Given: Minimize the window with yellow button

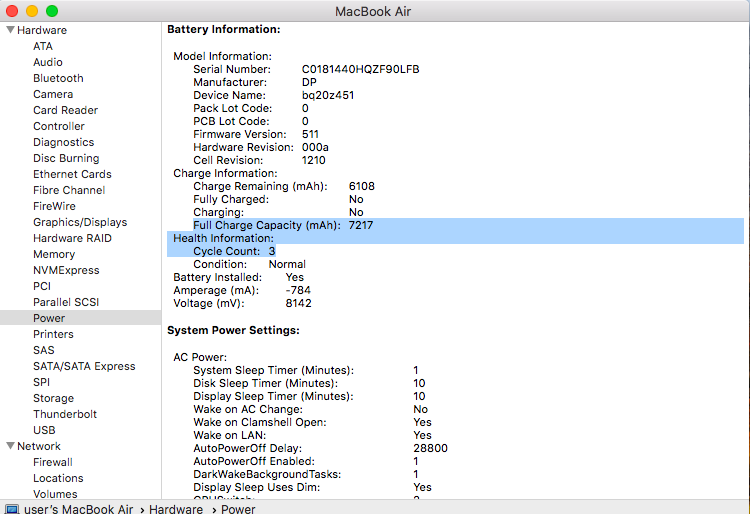Looking at the screenshot, I should pyautogui.click(x=32, y=11).
